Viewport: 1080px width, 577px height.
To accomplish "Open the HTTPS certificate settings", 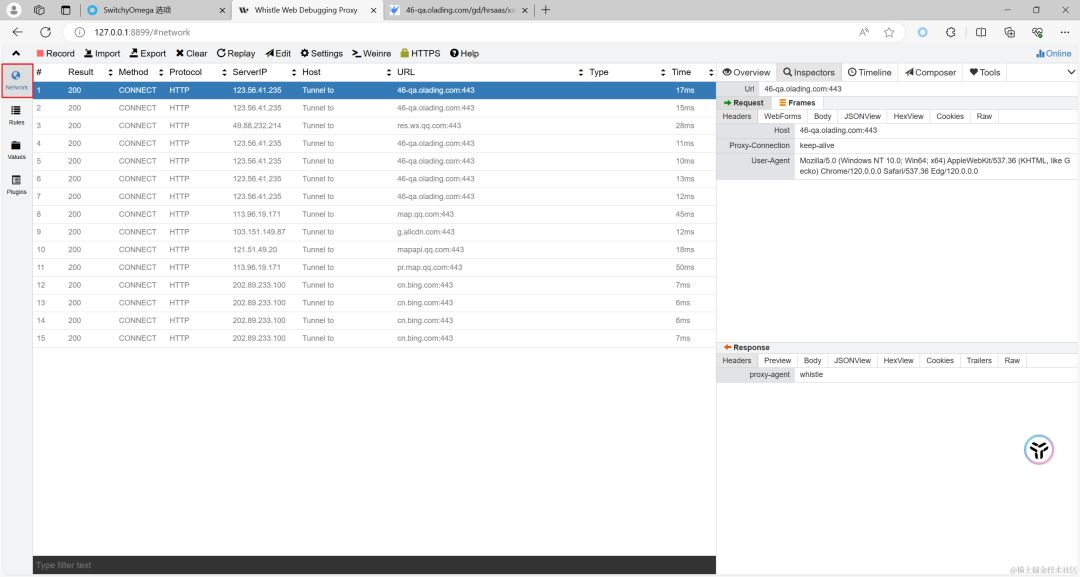I will tap(420, 53).
